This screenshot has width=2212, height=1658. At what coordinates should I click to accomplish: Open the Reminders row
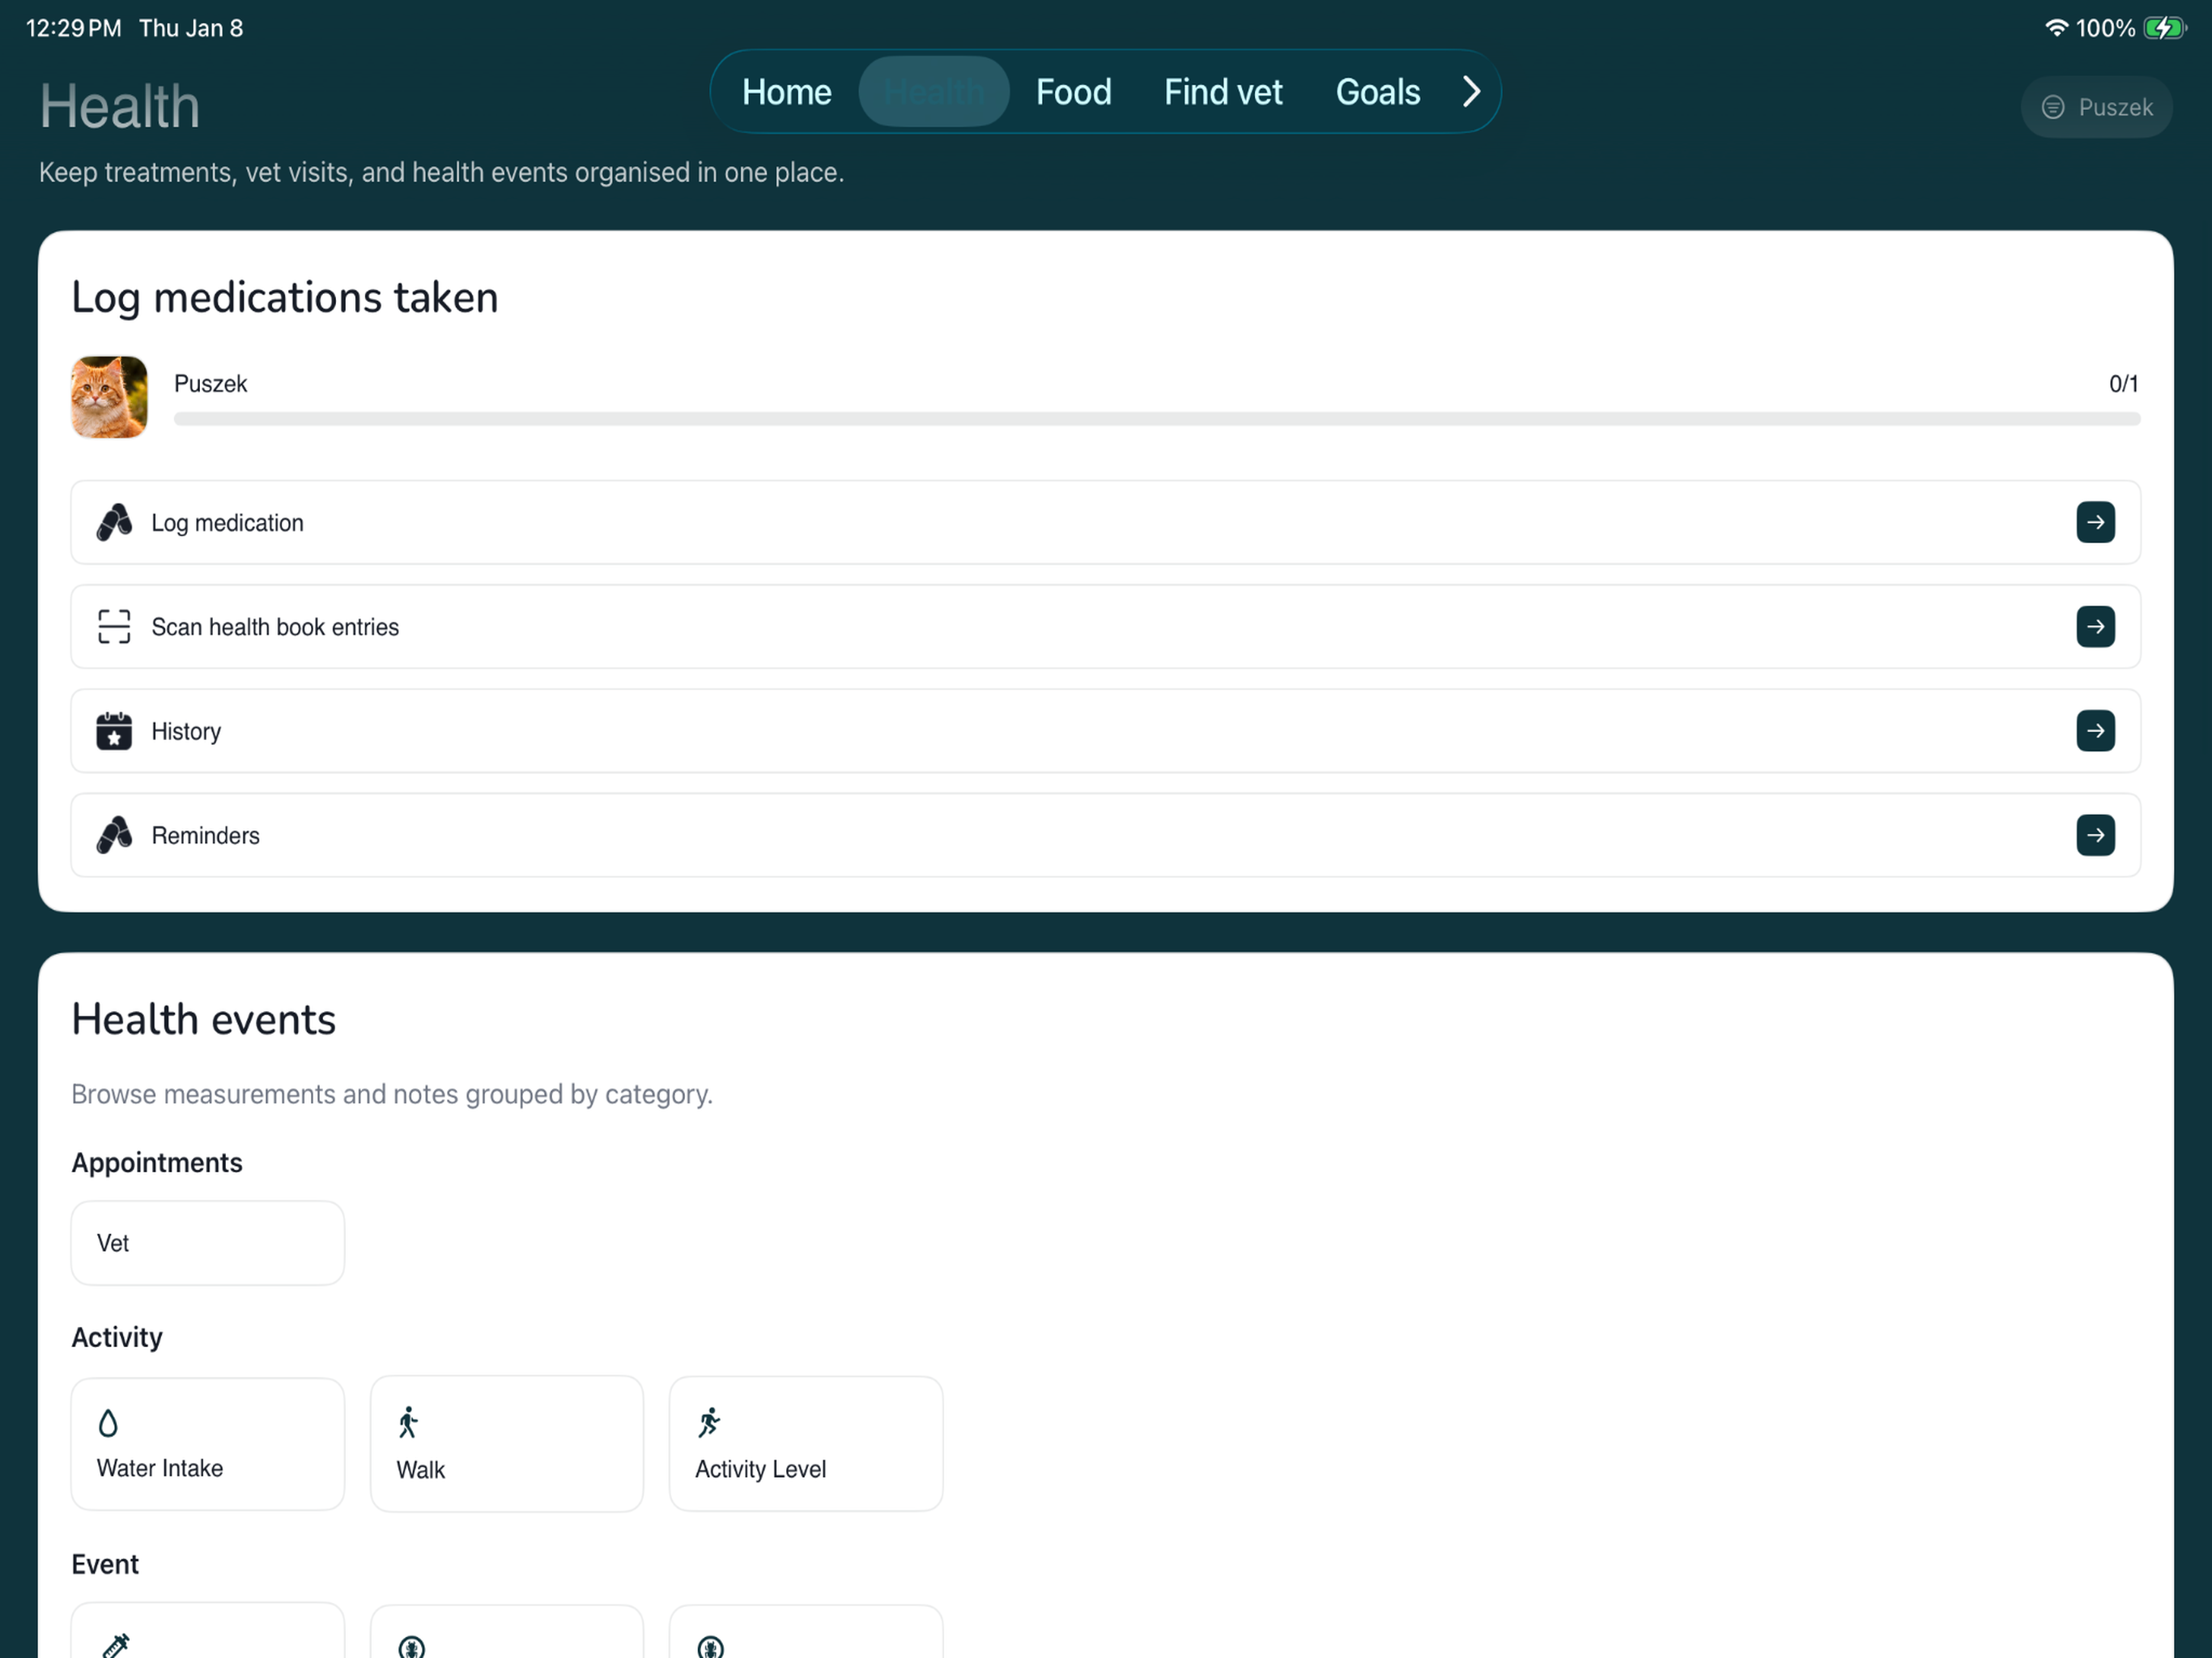1105,835
